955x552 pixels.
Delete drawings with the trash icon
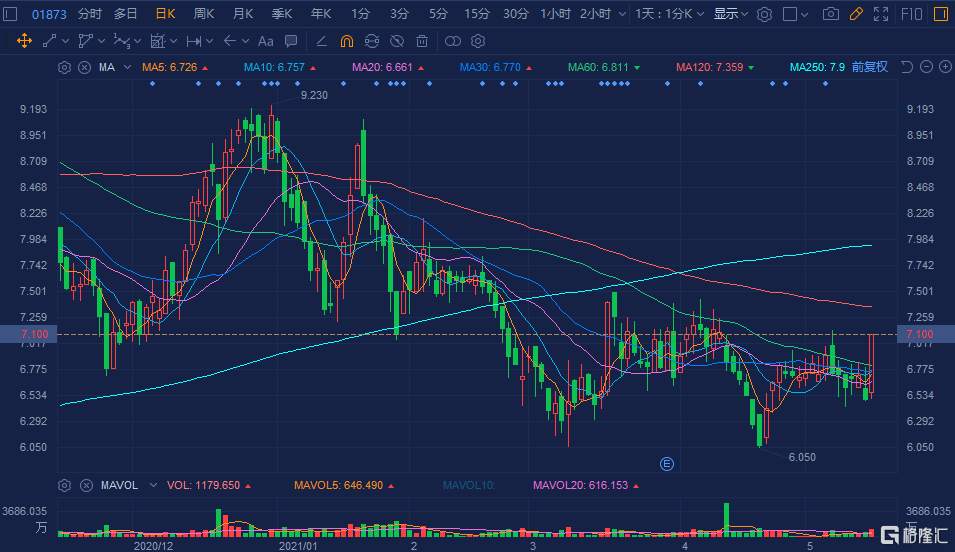[x=422, y=41]
